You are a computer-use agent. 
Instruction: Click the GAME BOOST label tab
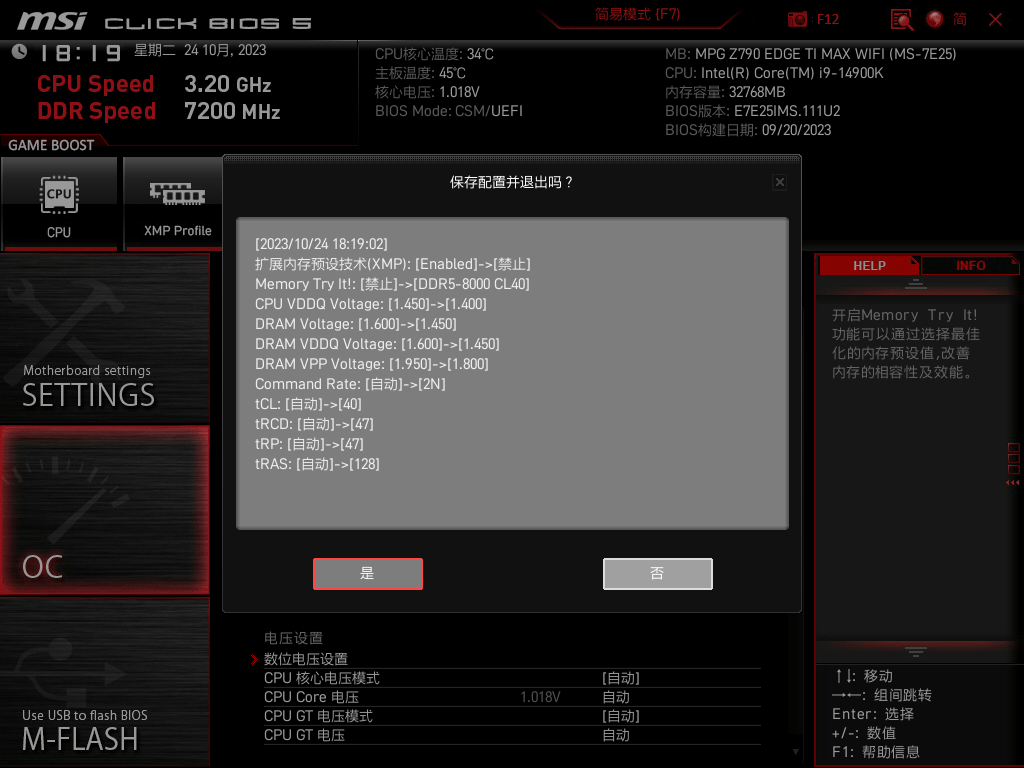51,145
